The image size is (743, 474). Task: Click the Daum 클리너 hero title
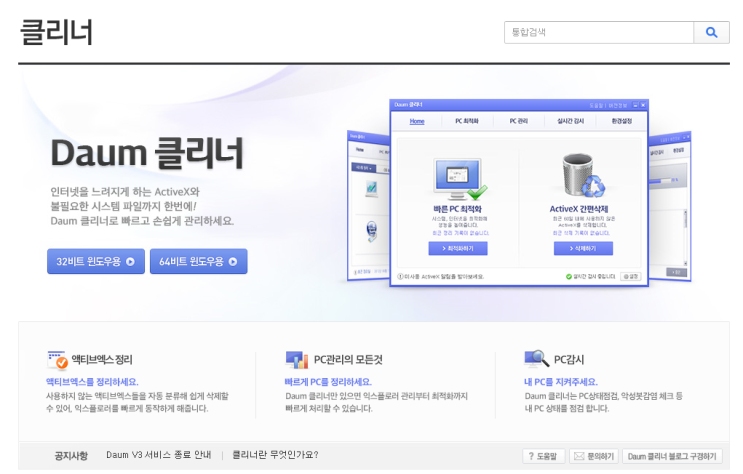[146, 153]
